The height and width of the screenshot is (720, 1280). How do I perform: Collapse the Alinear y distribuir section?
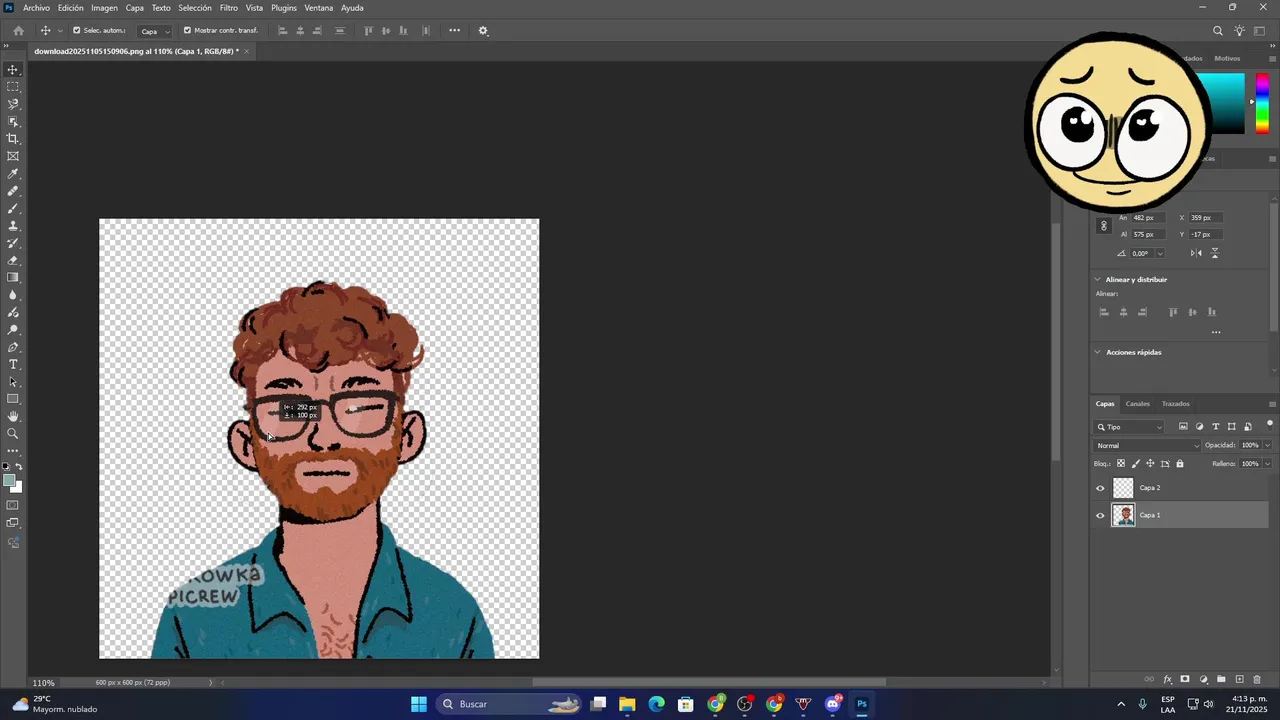tap(1097, 280)
